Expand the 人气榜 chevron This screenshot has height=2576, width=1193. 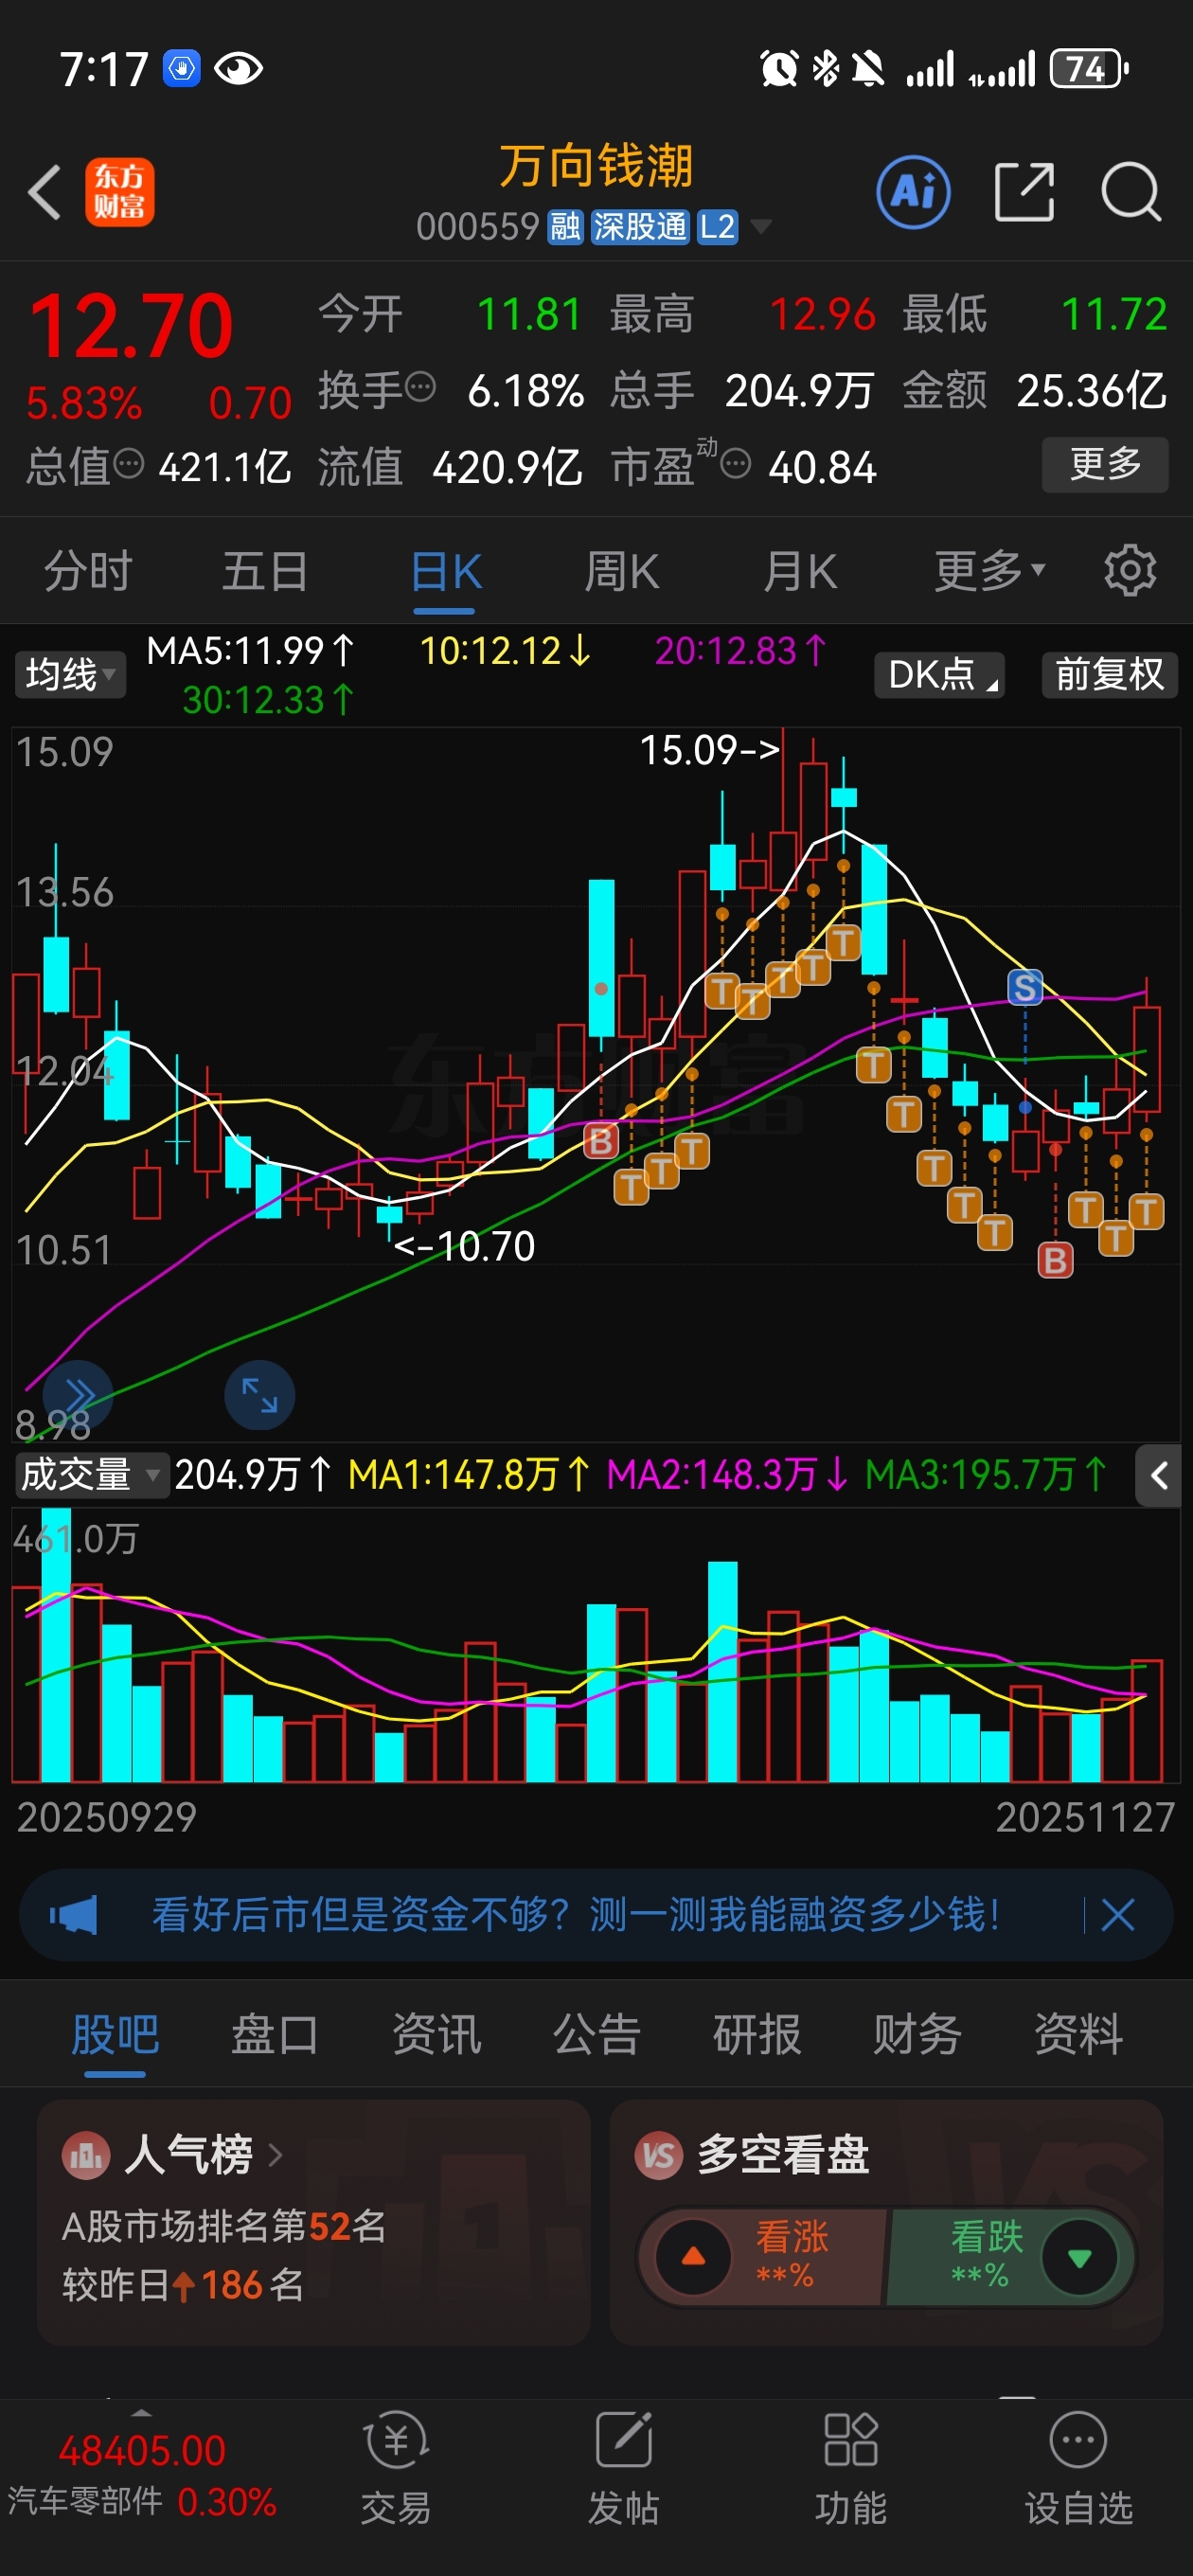pyautogui.click(x=275, y=2155)
